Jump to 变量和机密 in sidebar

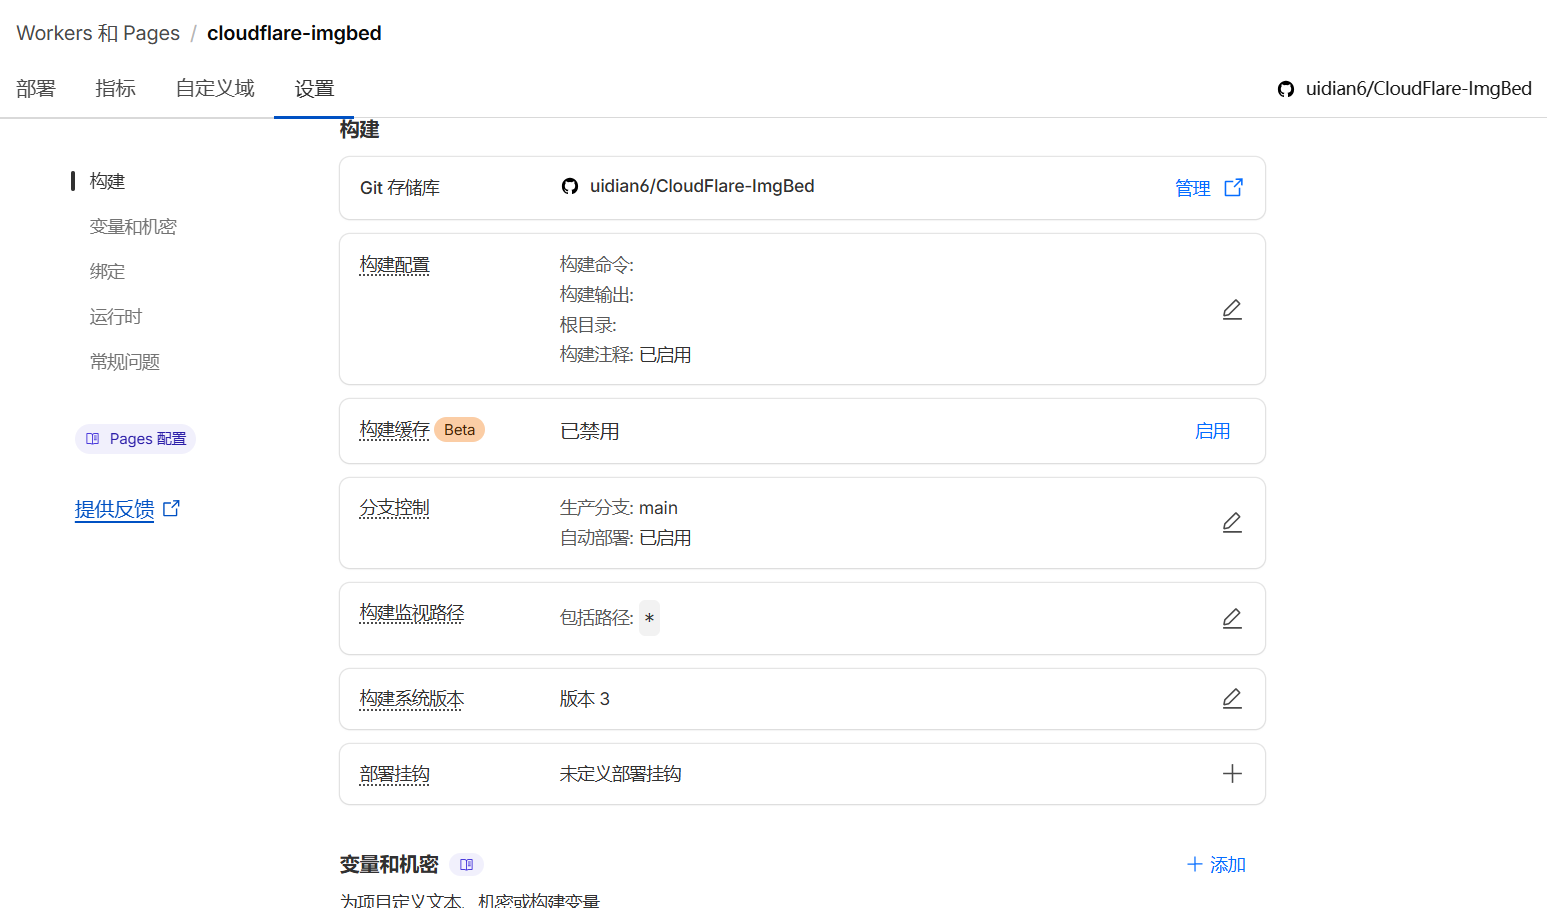tap(133, 227)
